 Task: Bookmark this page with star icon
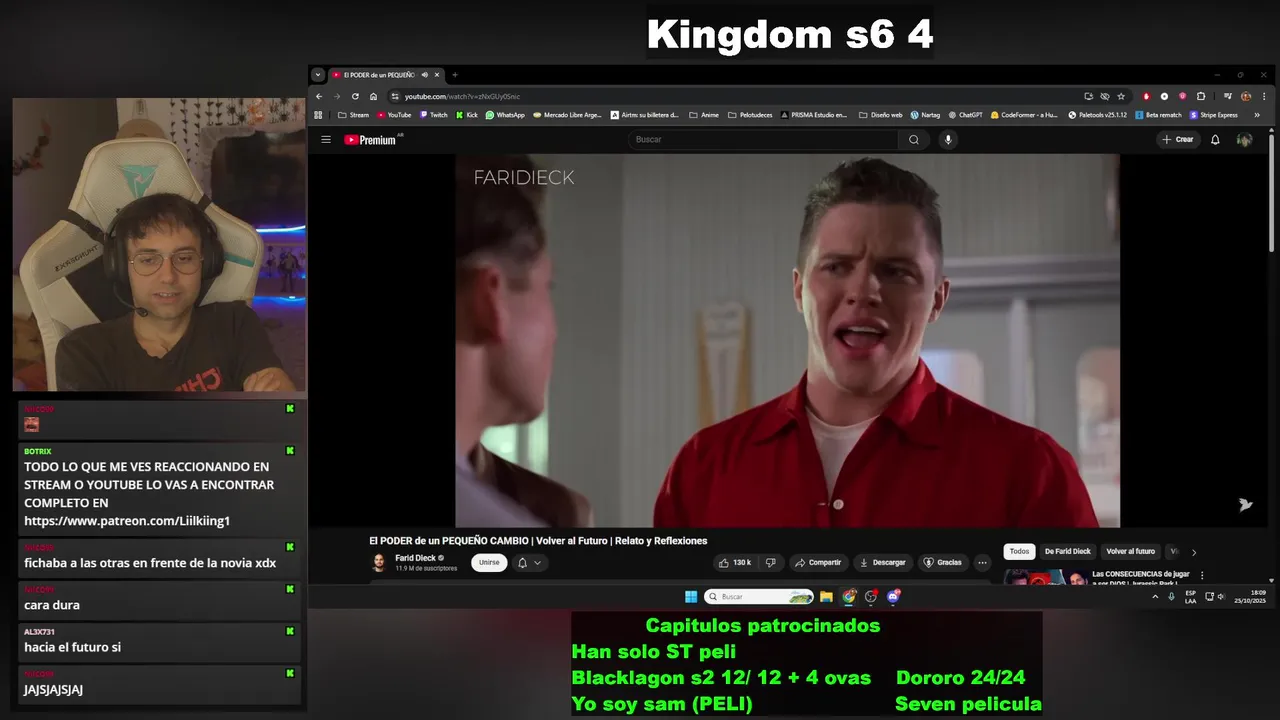[1121, 97]
